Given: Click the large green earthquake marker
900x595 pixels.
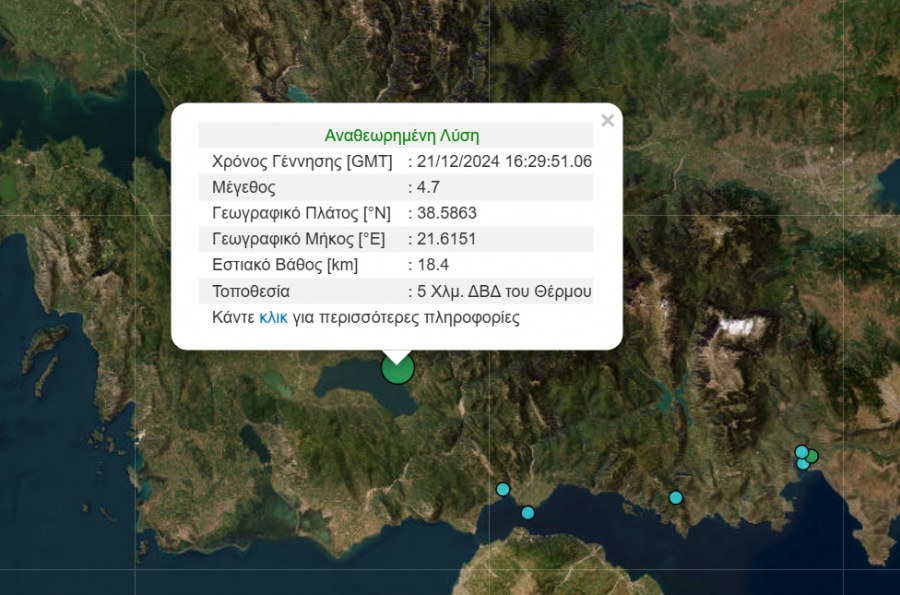Looking at the screenshot, I should point(398,368).
